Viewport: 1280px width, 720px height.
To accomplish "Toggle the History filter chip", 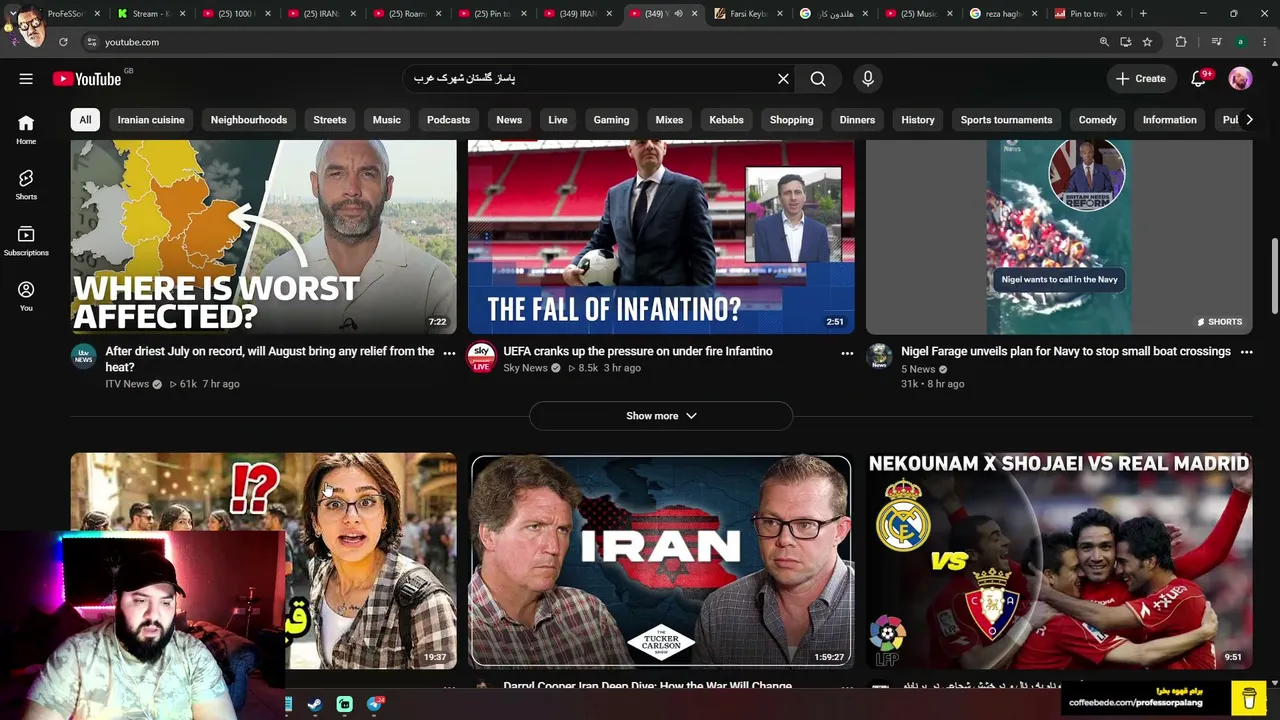I will click(x=917, y=120).
